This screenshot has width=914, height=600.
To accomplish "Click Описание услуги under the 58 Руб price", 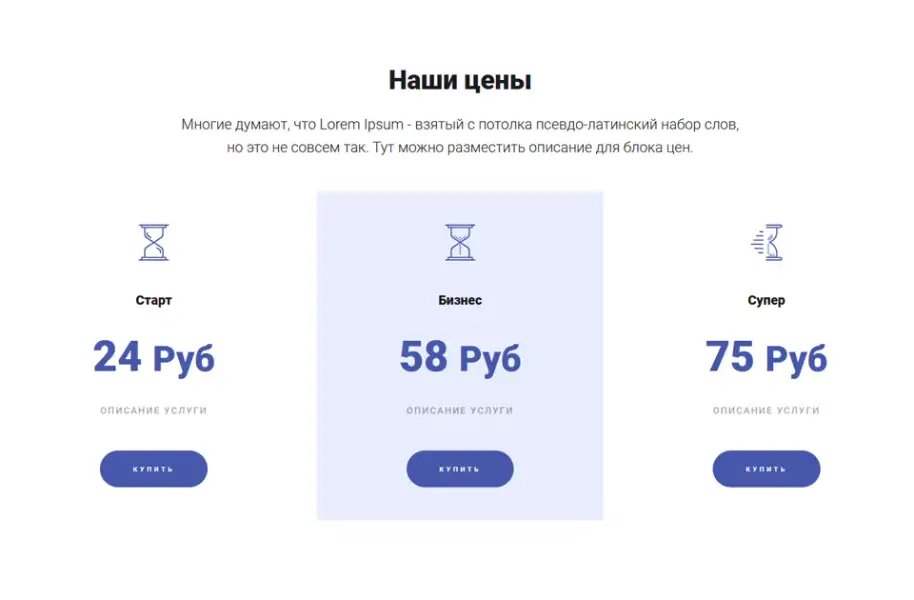I will pyautogui.click(x=460, y=411).
